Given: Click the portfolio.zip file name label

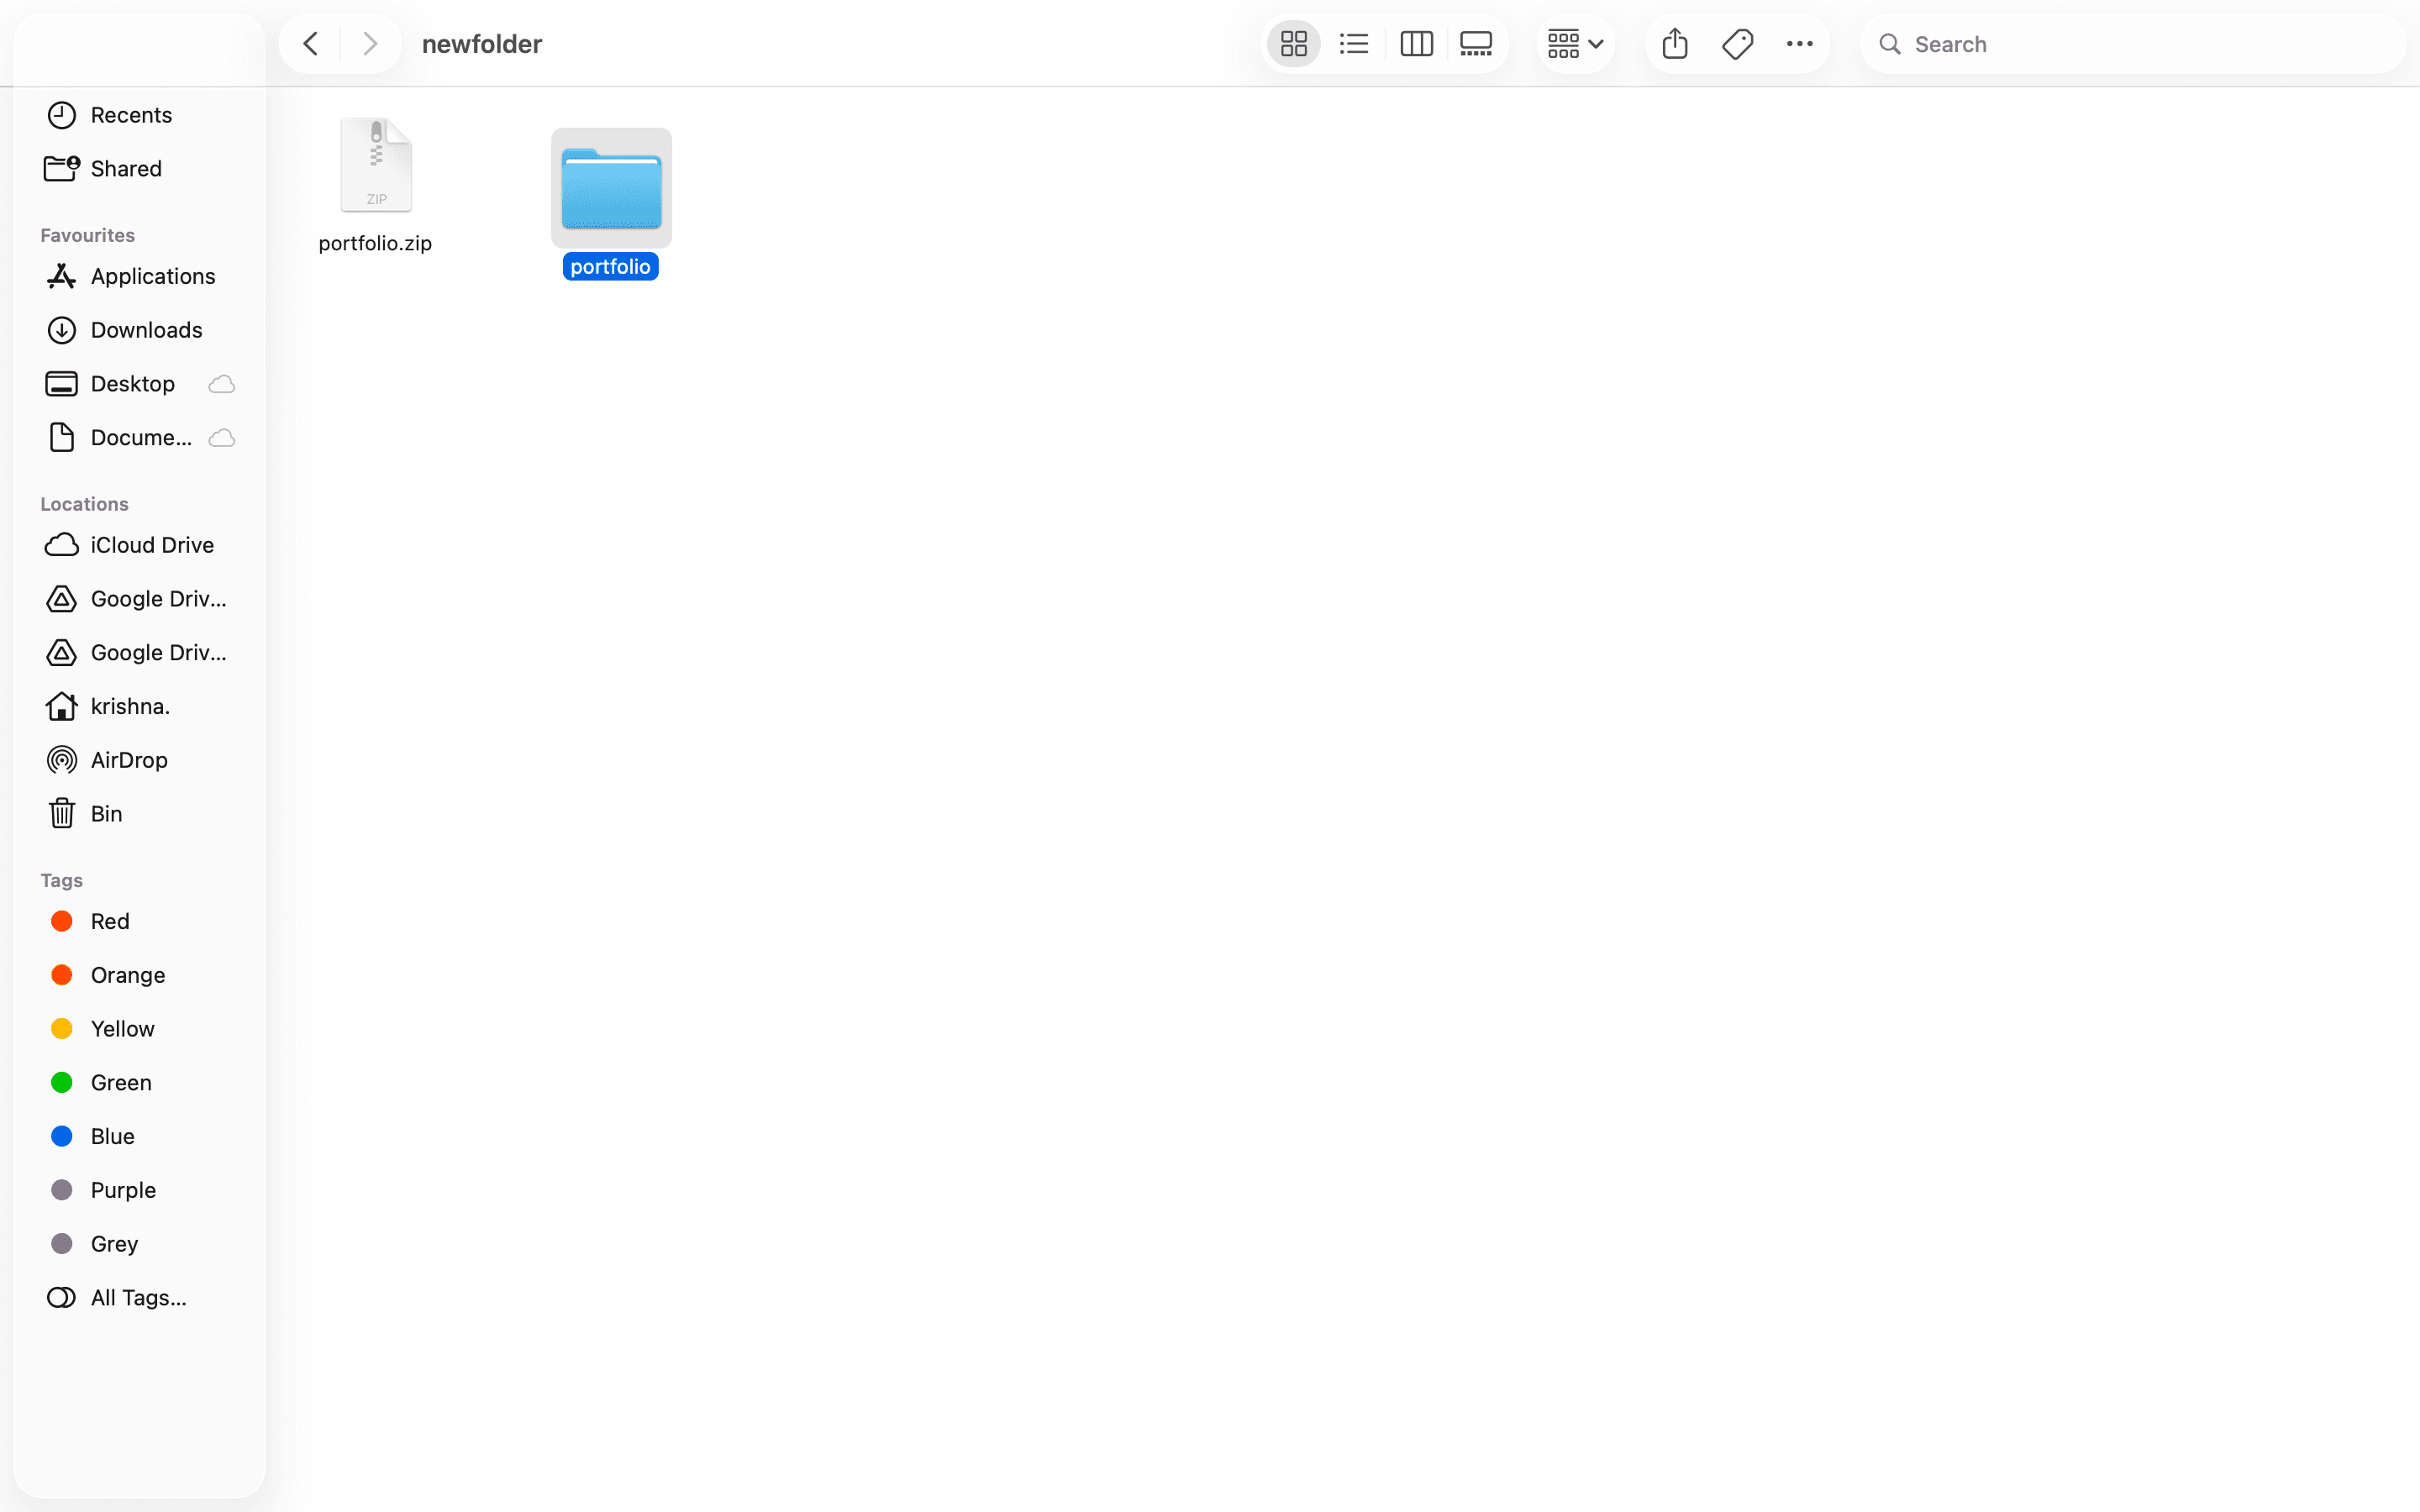Looking at the screenshot, I should pyautogui.click(x=375, y=243).
